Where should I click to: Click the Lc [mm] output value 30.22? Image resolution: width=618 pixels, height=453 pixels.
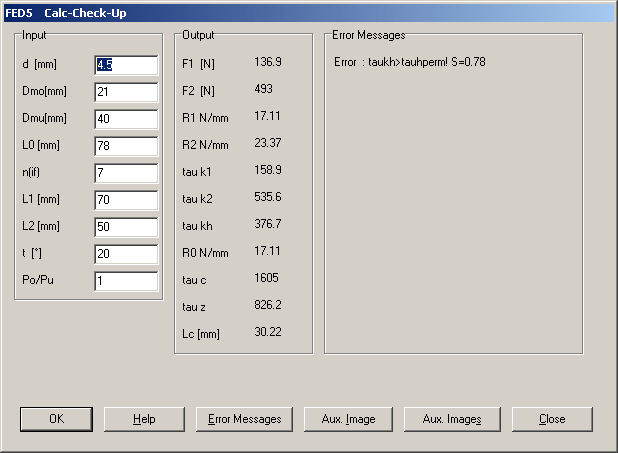(x=268, y=331)
